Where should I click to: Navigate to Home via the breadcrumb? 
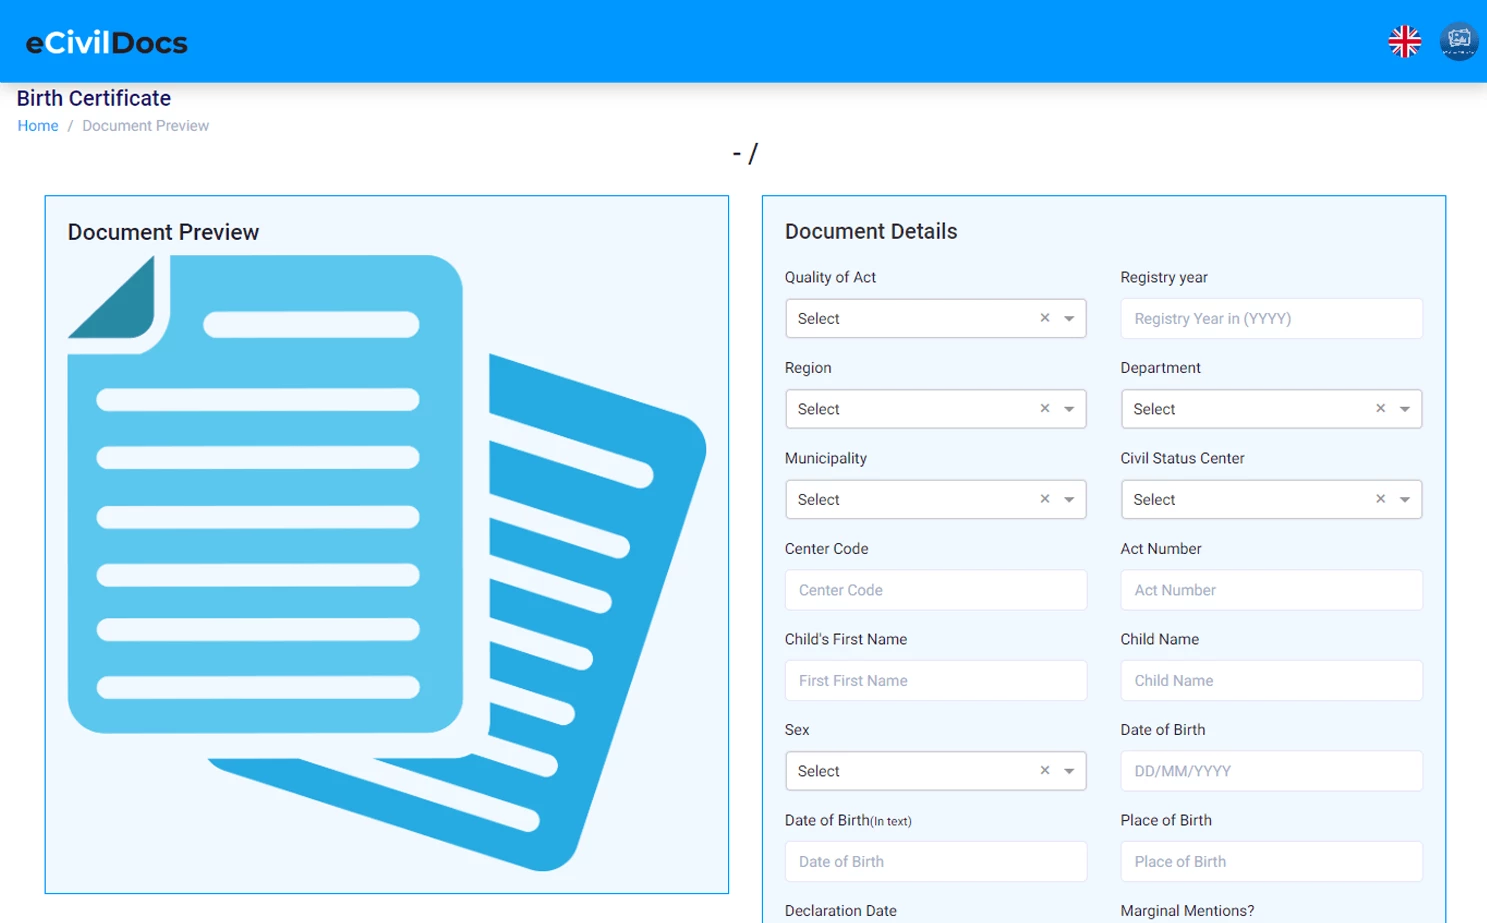coord(37,125)
